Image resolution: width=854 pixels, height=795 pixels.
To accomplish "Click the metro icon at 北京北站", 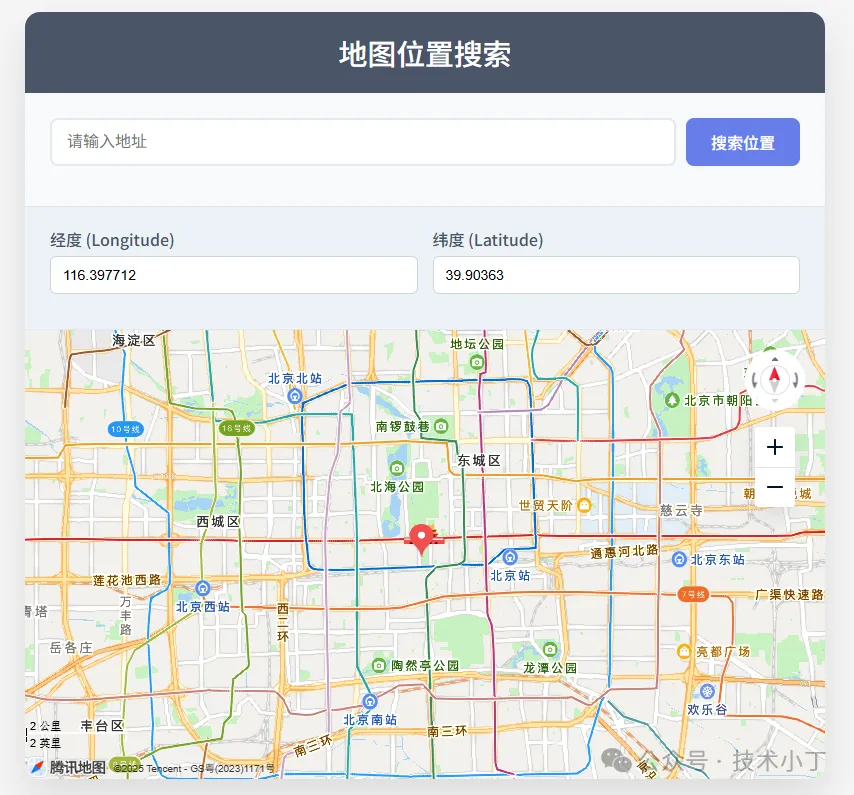I will [294, 396].
